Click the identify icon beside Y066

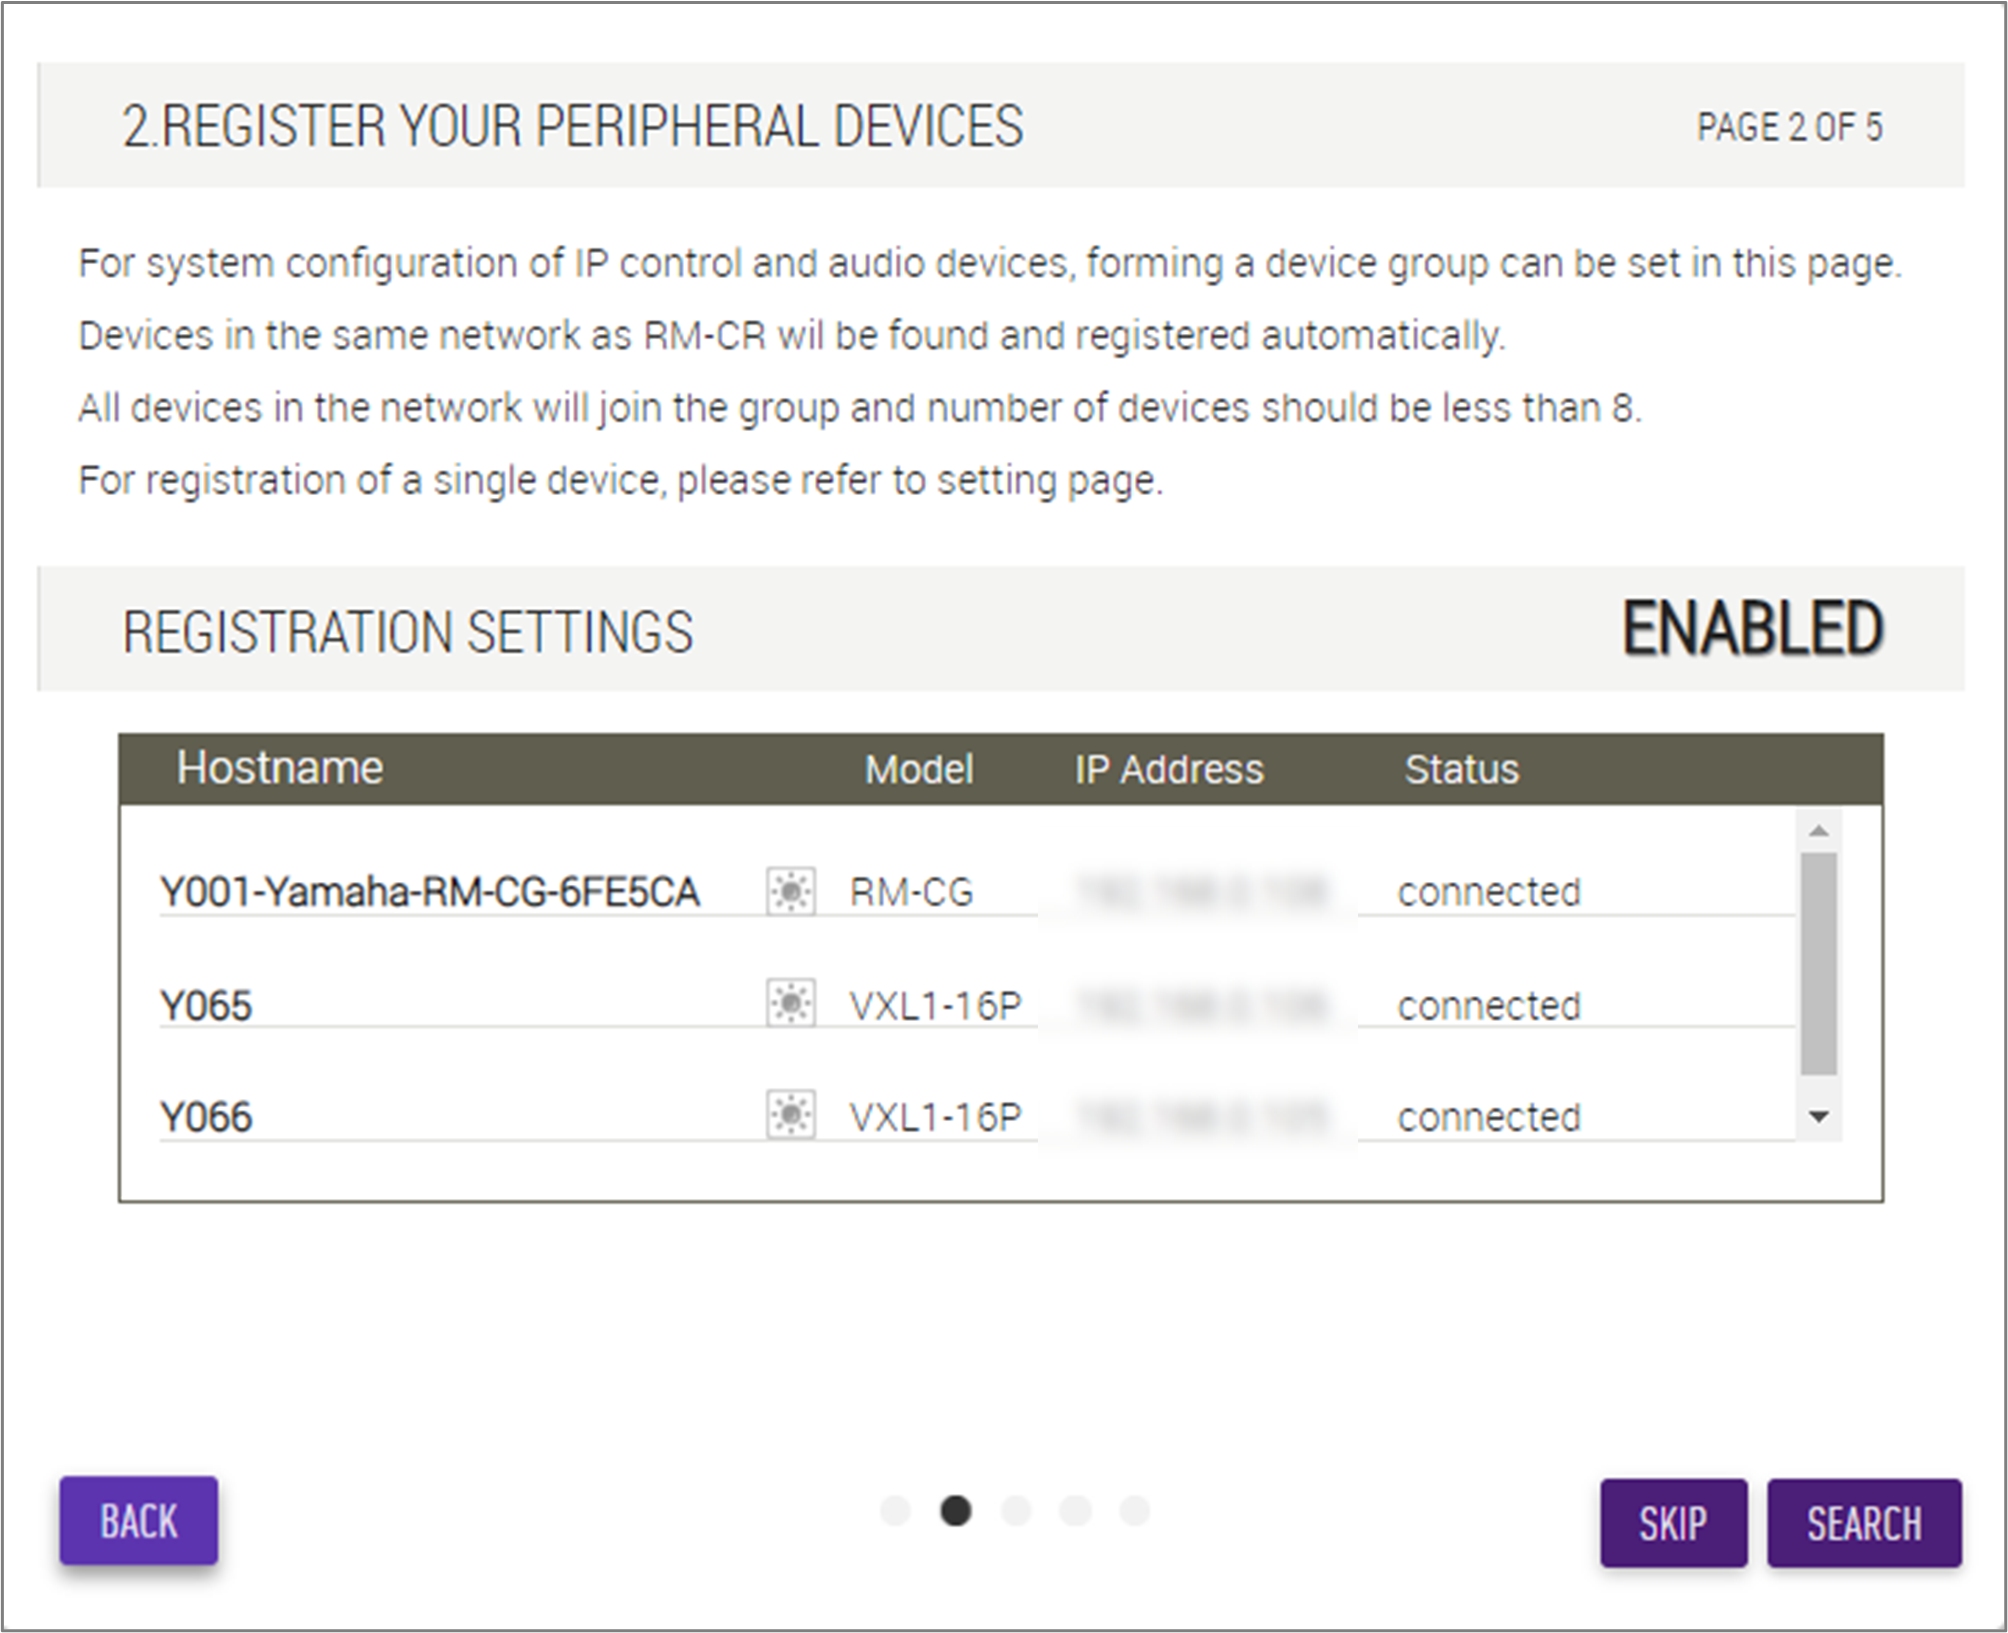click(791, 1115)
